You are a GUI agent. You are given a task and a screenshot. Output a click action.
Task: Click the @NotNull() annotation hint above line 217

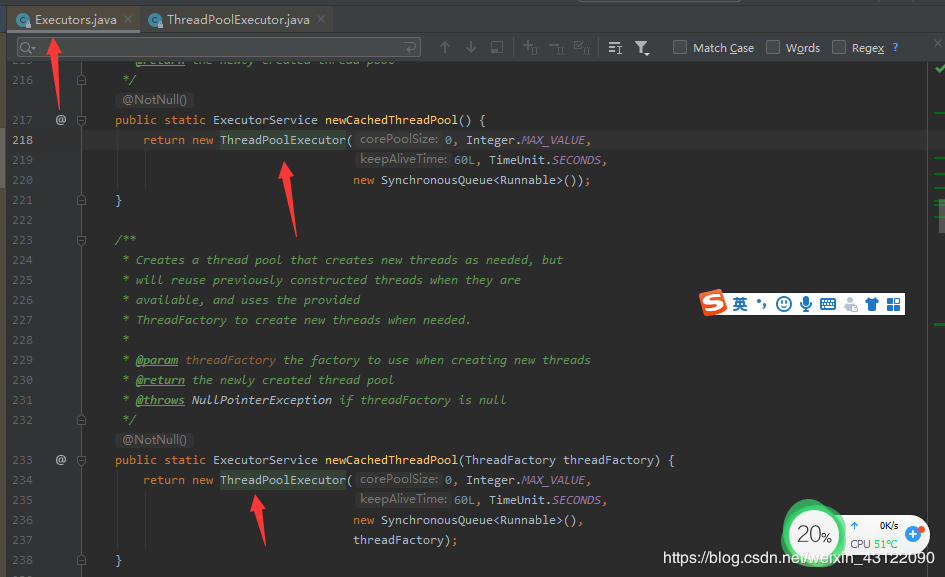[x=154, y=99]
